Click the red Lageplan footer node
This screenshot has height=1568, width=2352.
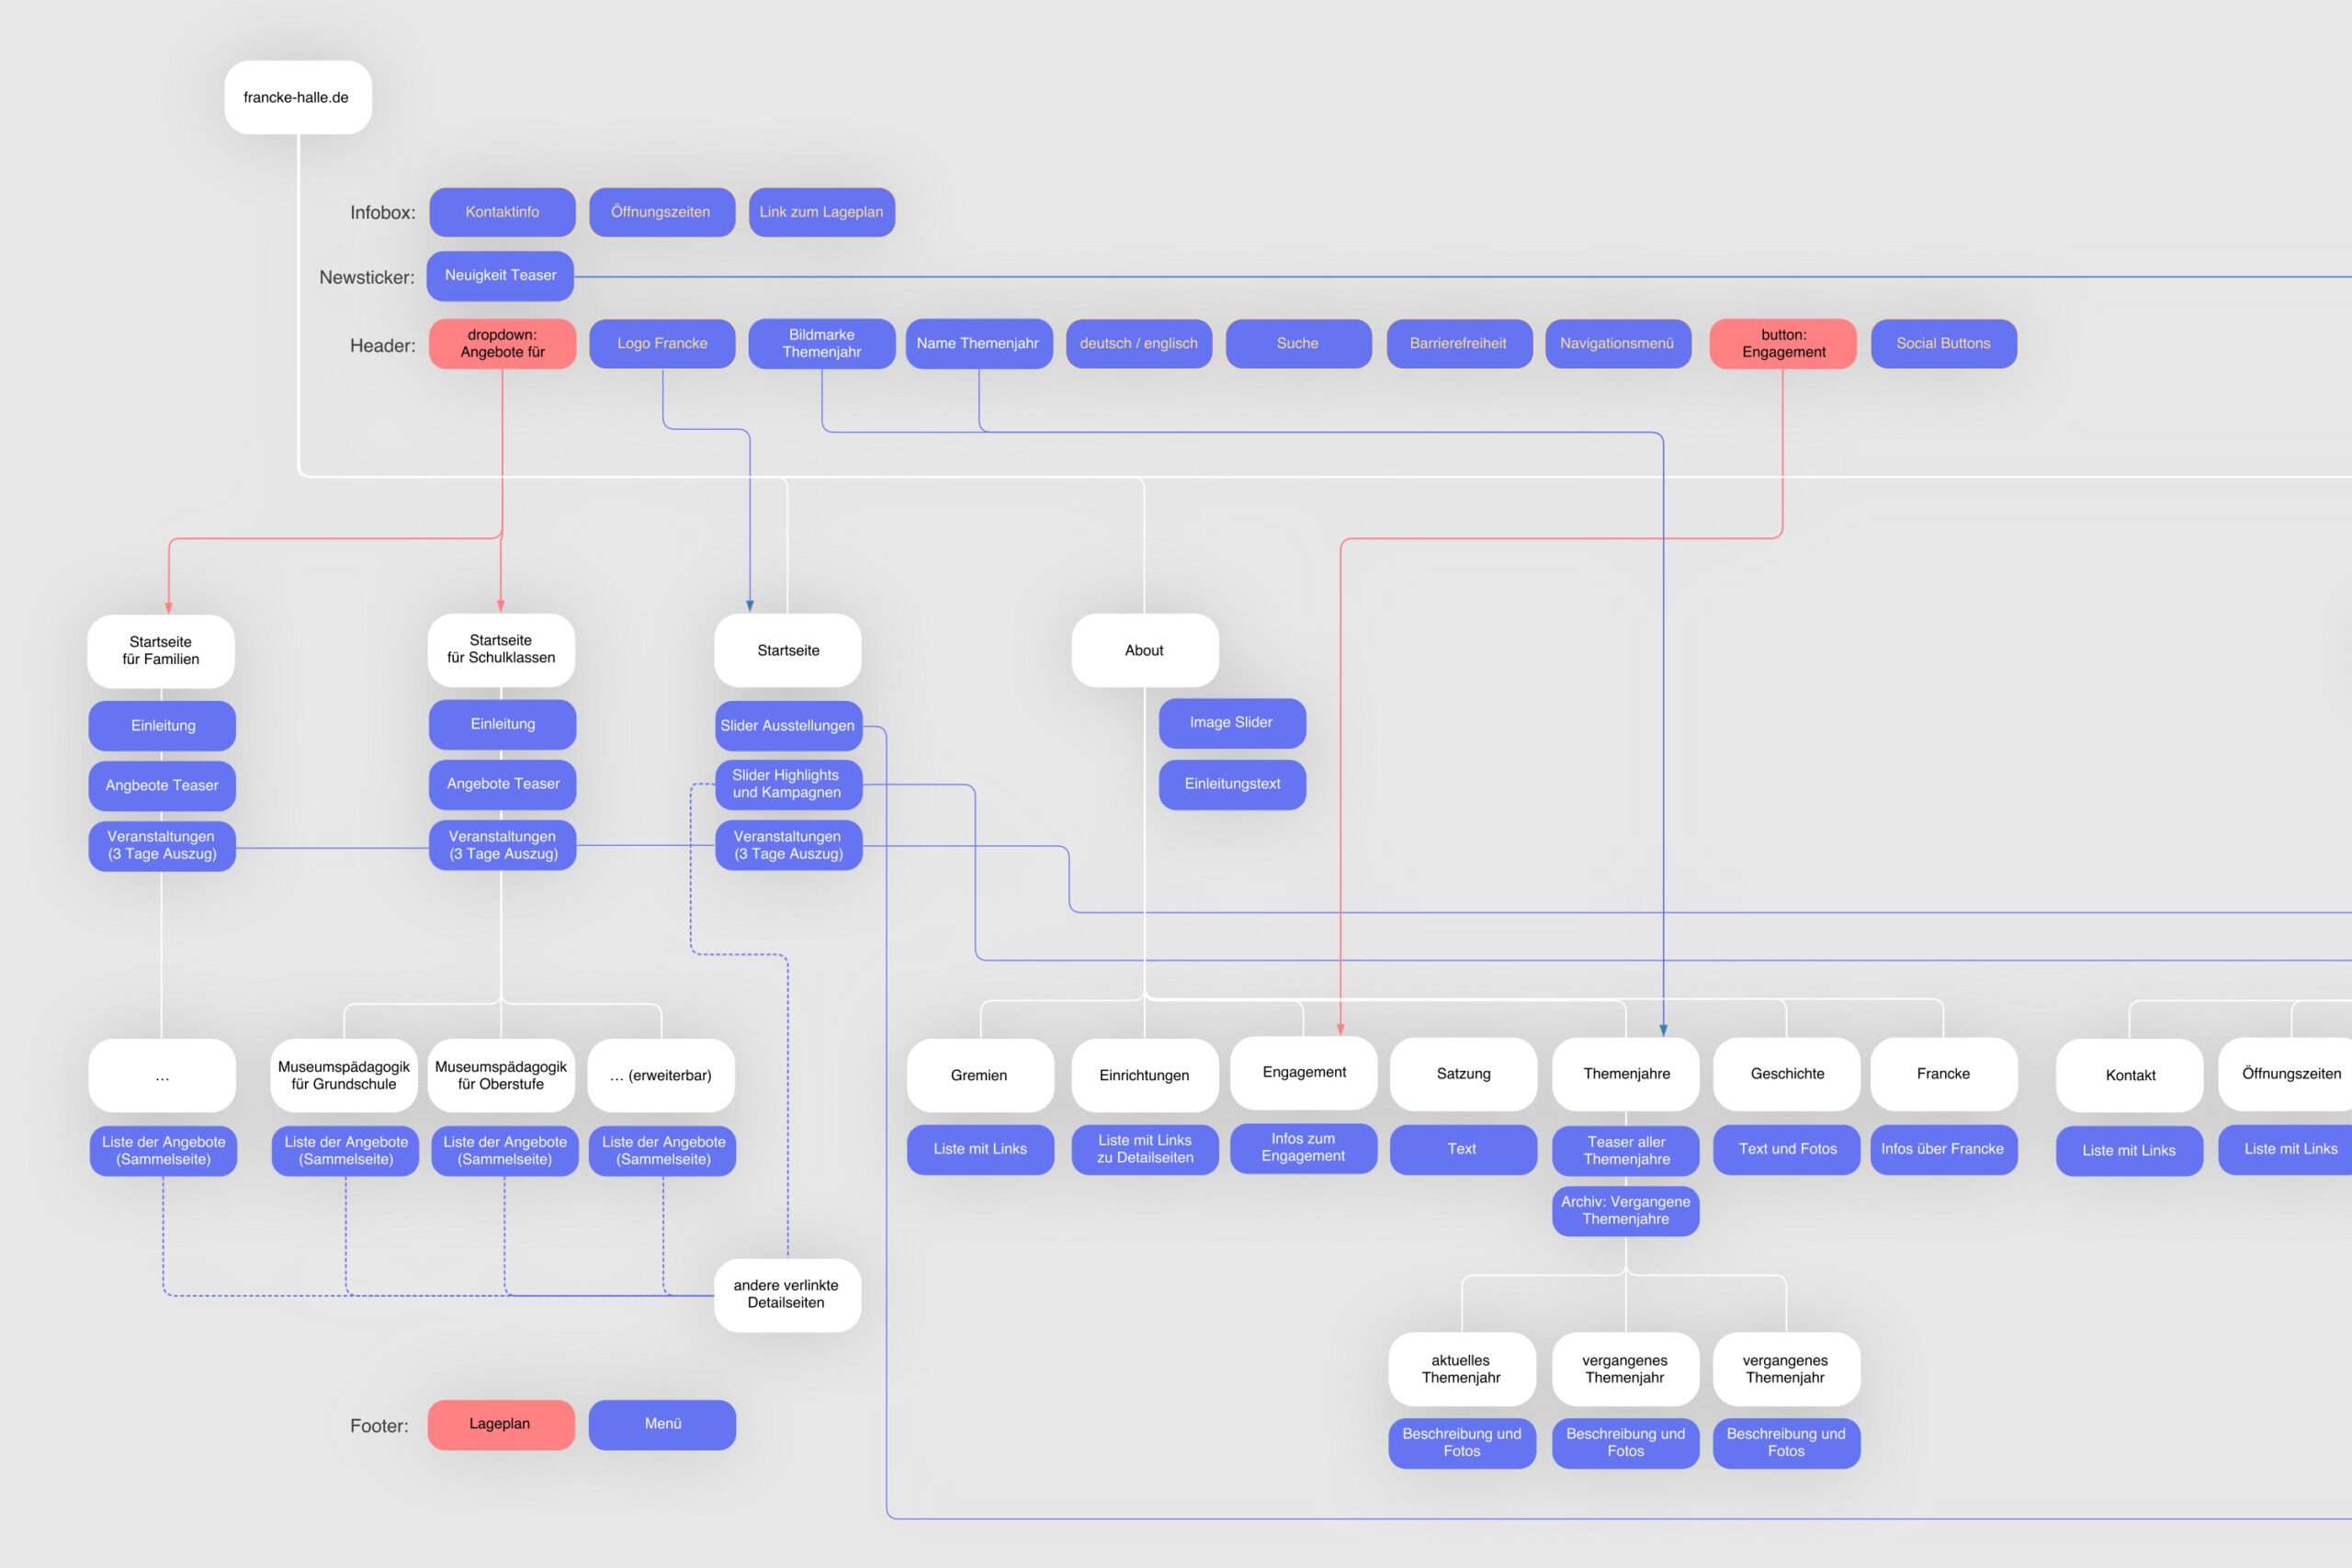500,1424
